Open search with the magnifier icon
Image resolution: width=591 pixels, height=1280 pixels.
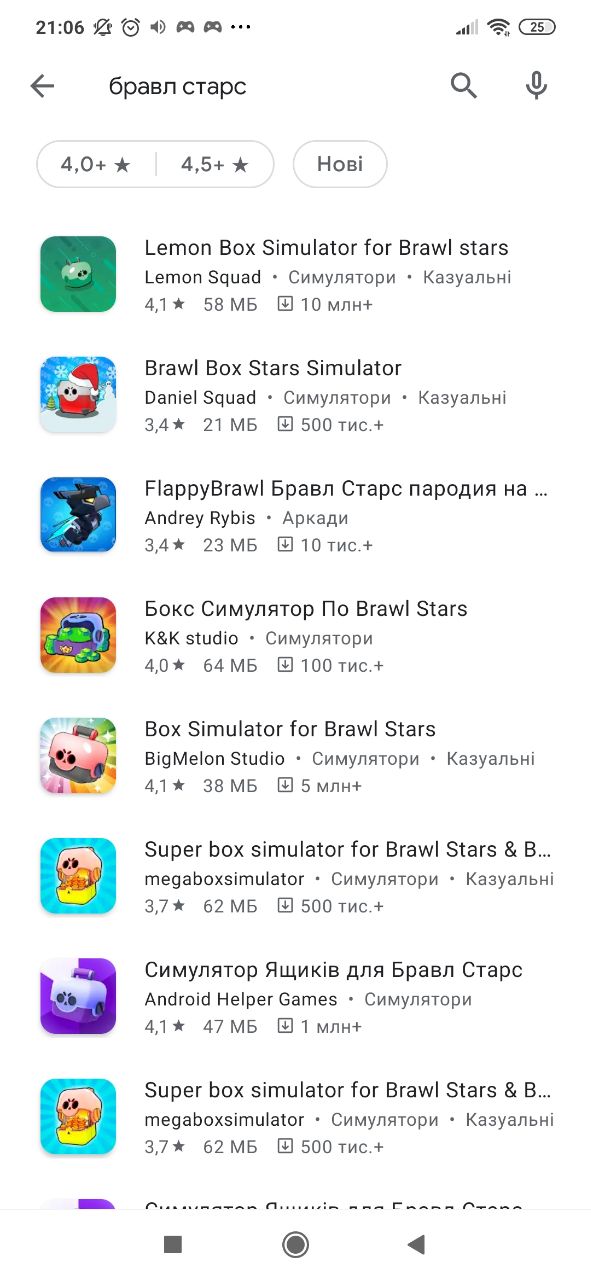pos(464,87)
